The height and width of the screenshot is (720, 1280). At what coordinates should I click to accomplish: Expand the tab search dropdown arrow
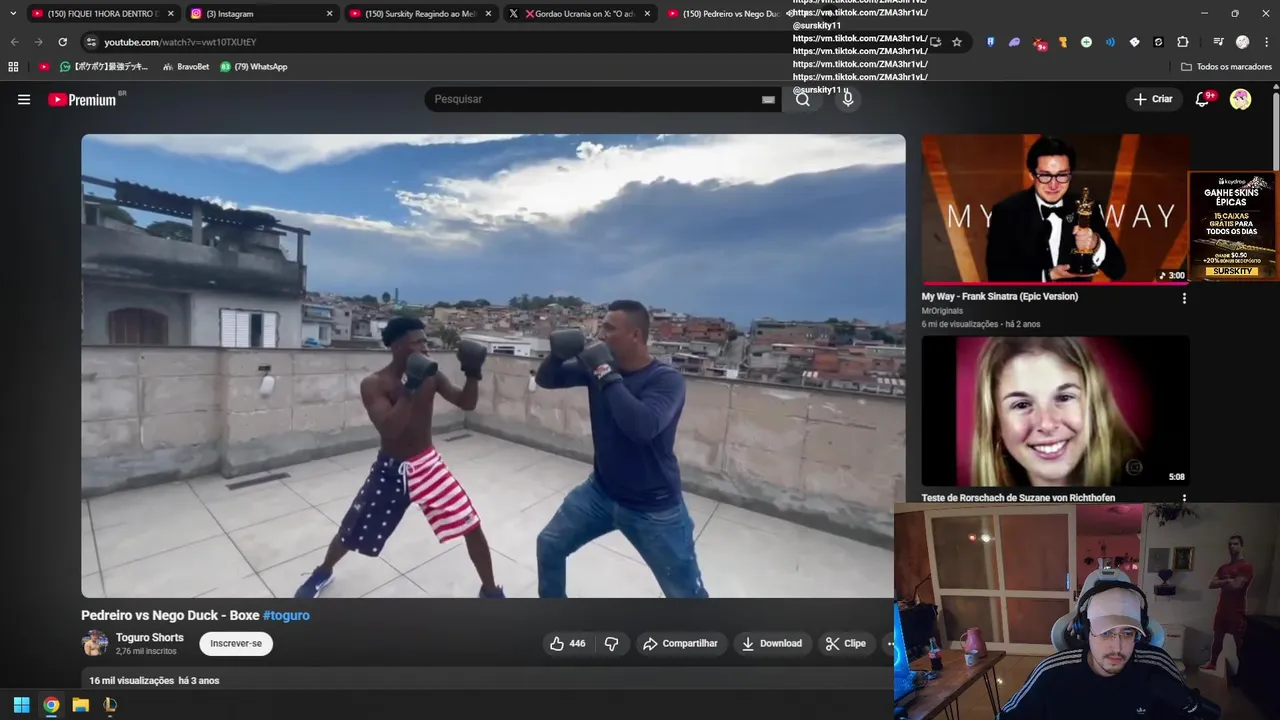coord(12,13)
